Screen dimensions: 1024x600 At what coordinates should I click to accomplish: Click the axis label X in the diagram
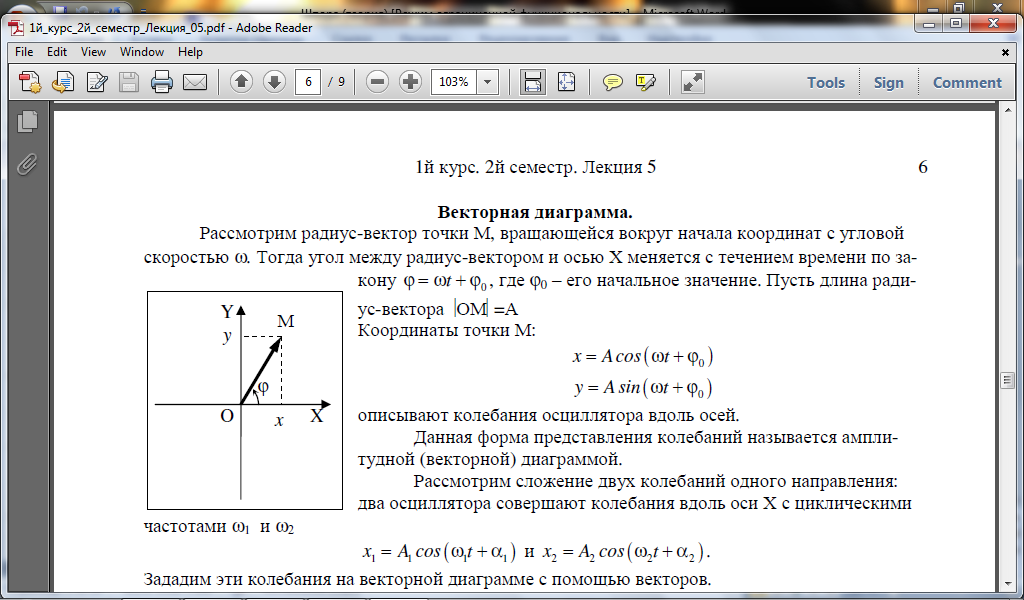coord(317,416)
